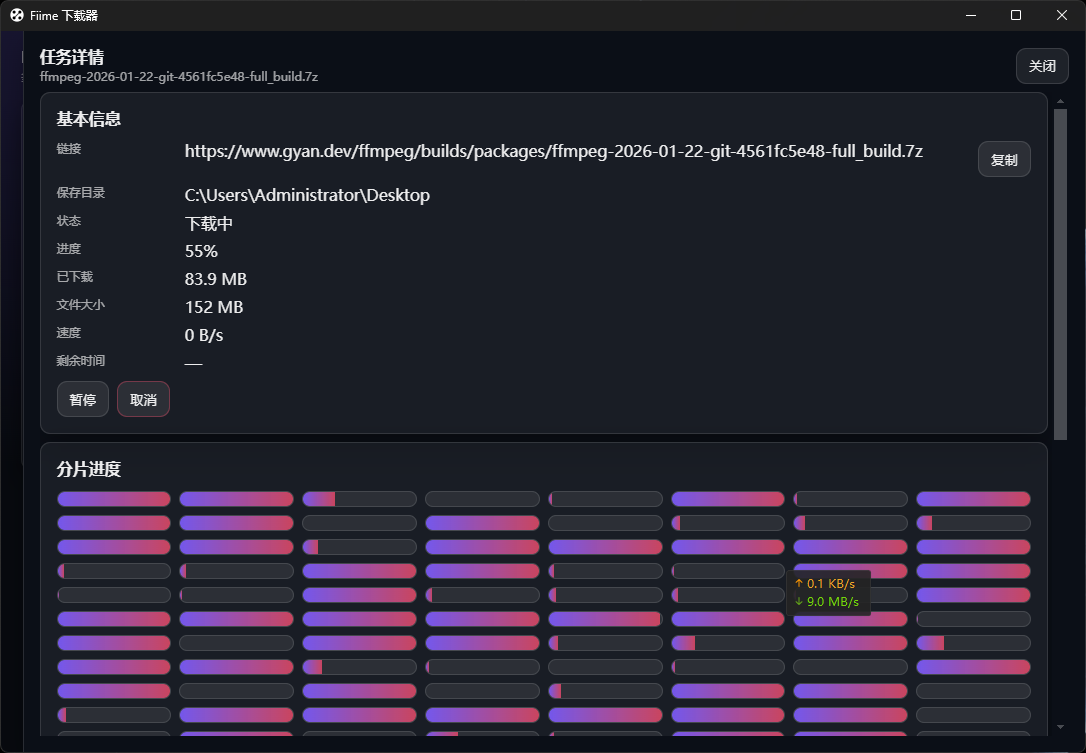Click the first segment bar in the top row
The image size is (1086, 753).
[x=113, y=499]
